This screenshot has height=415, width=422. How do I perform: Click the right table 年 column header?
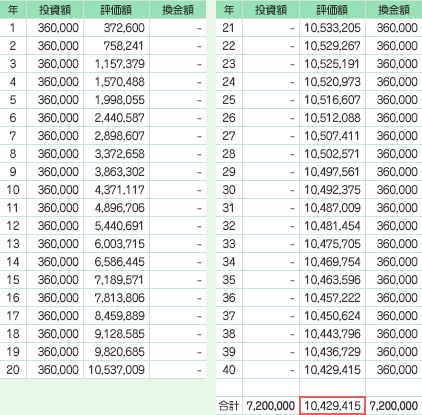229,9
